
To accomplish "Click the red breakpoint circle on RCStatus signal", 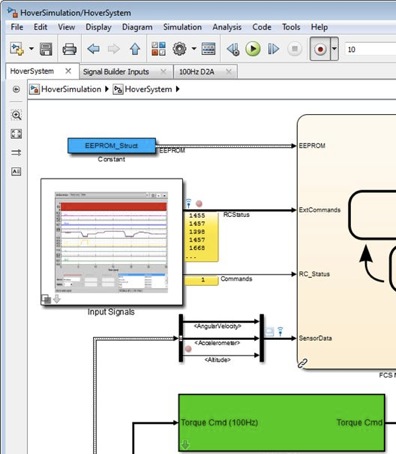I will 199,203.
